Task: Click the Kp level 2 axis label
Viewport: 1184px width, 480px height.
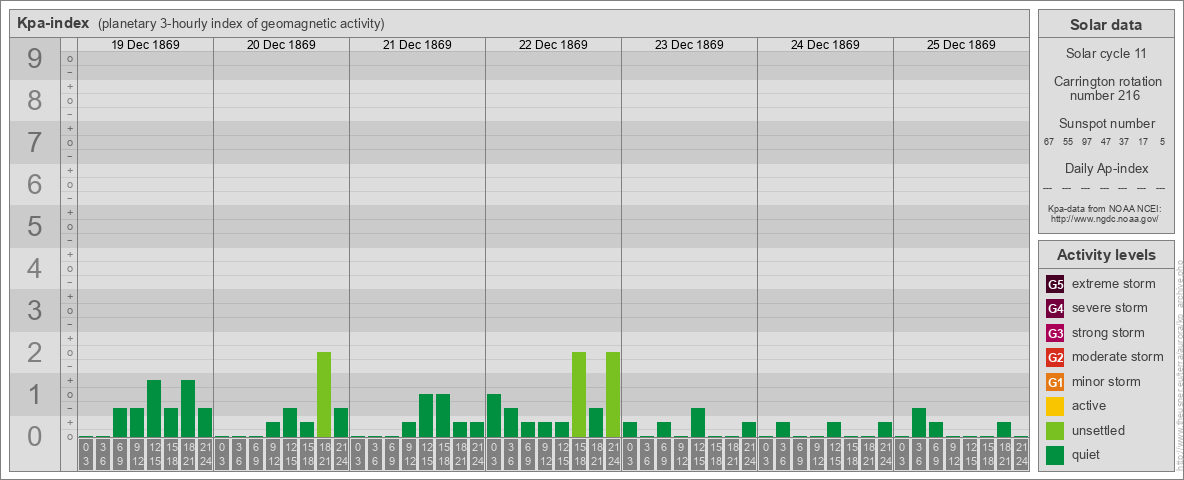Action: point(35,352)
